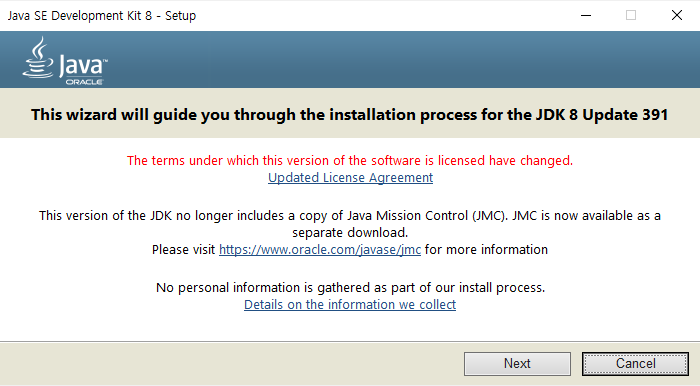Visit the oracle.com/javase/jmc link

320,249
